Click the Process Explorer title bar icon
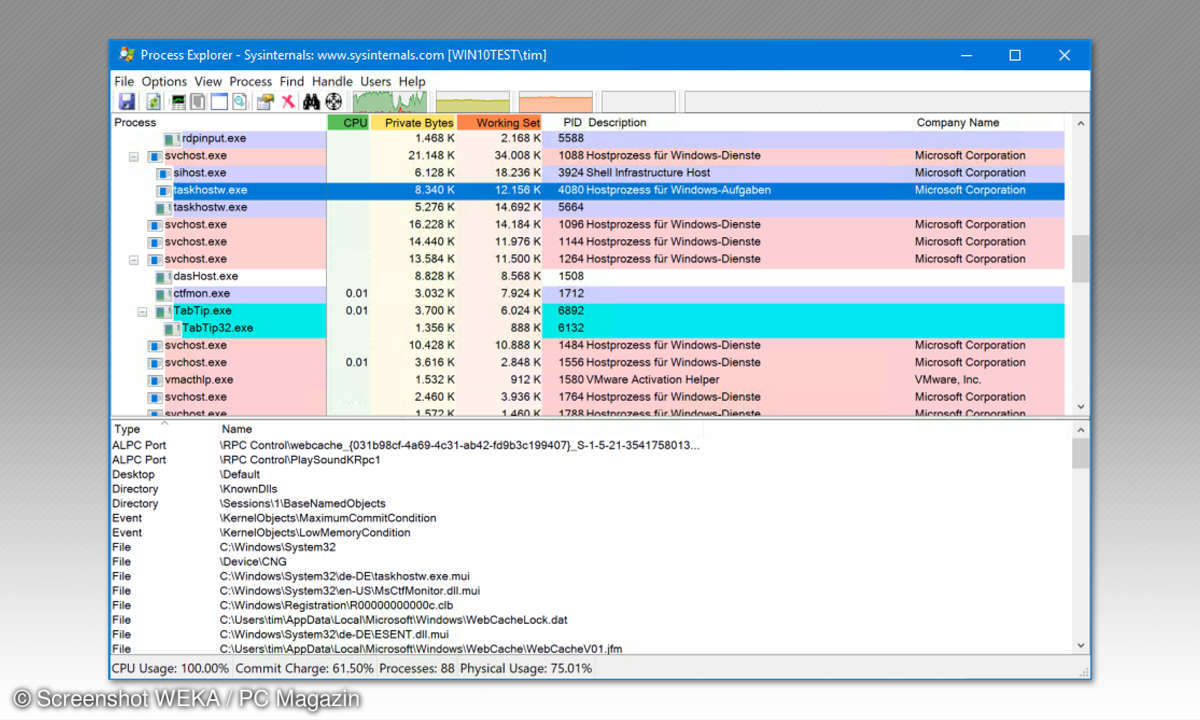The width and height of the screenshot is (1200, 720). point(126,55)
